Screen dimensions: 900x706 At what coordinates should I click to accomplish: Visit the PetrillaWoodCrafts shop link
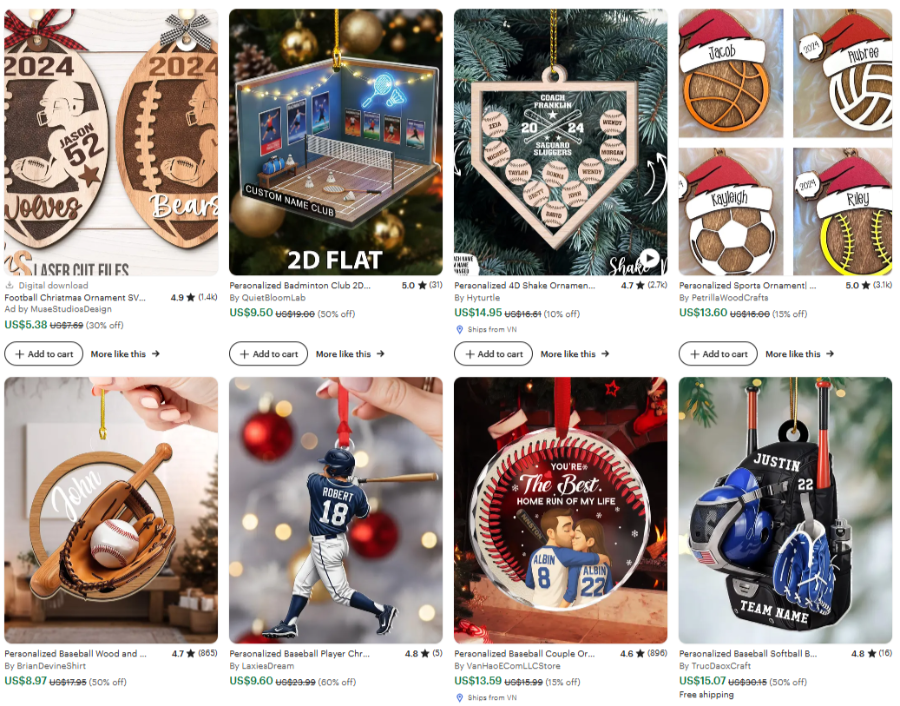(723, 298)
